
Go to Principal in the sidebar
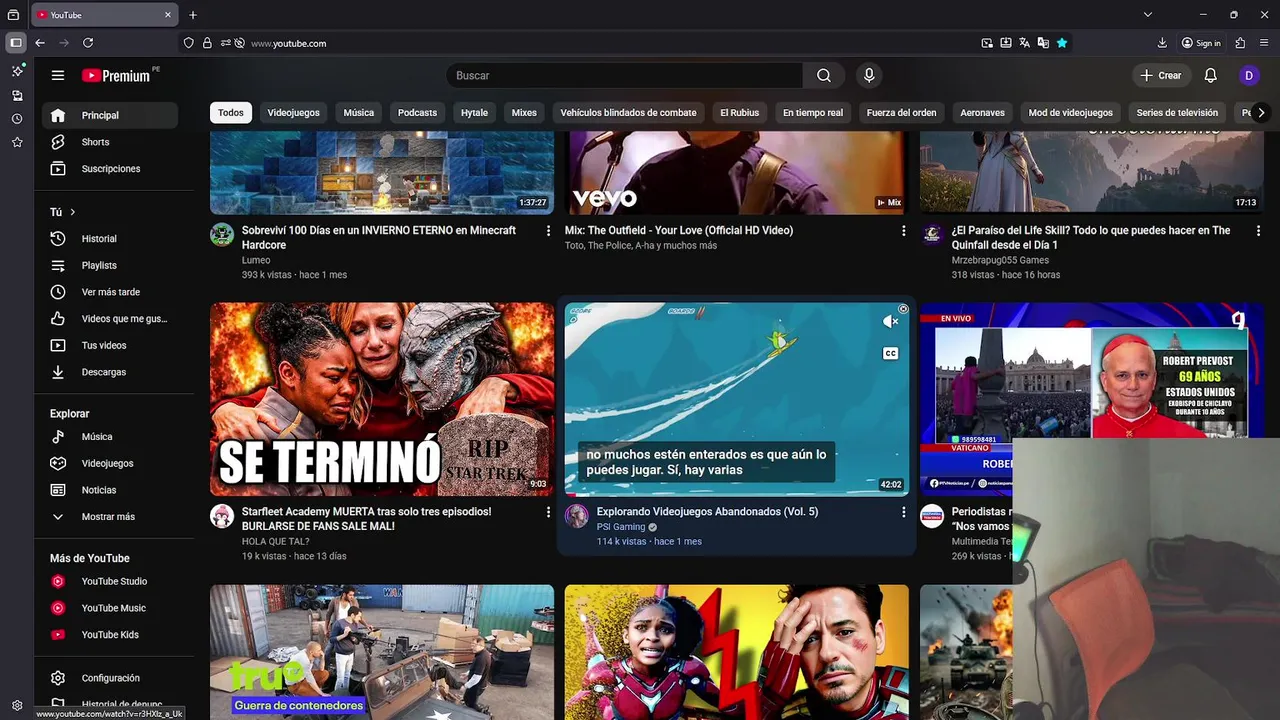(x=110, y=115)
